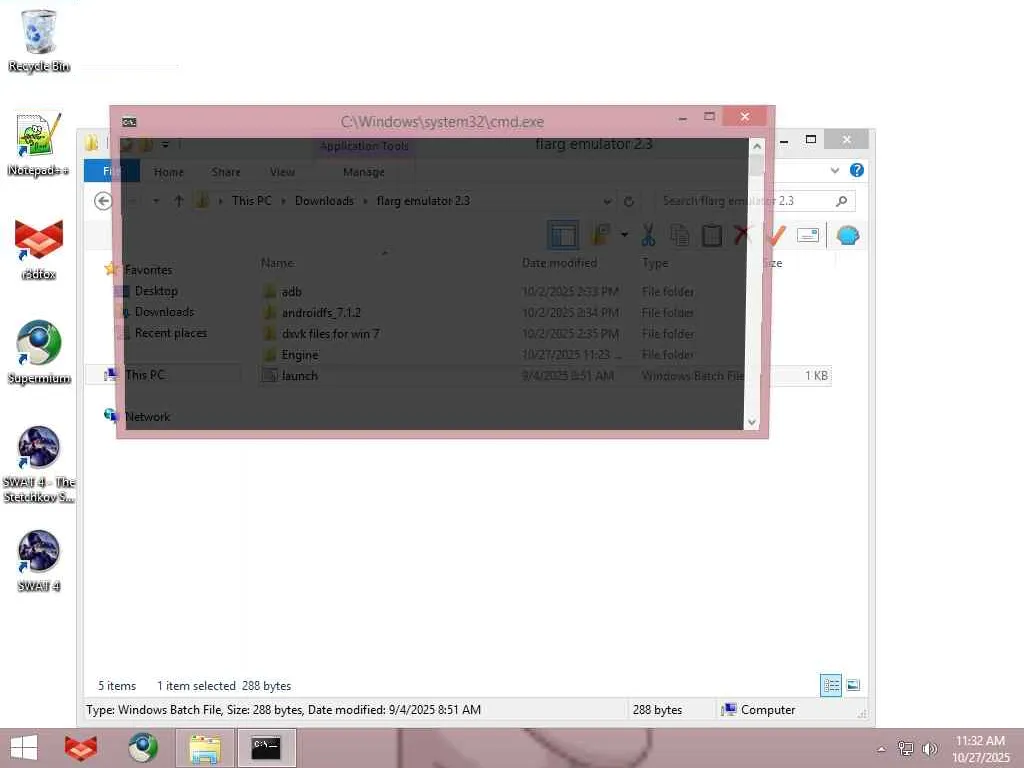Open the cmd.exe window system menu icon

[x=129, y=121]
